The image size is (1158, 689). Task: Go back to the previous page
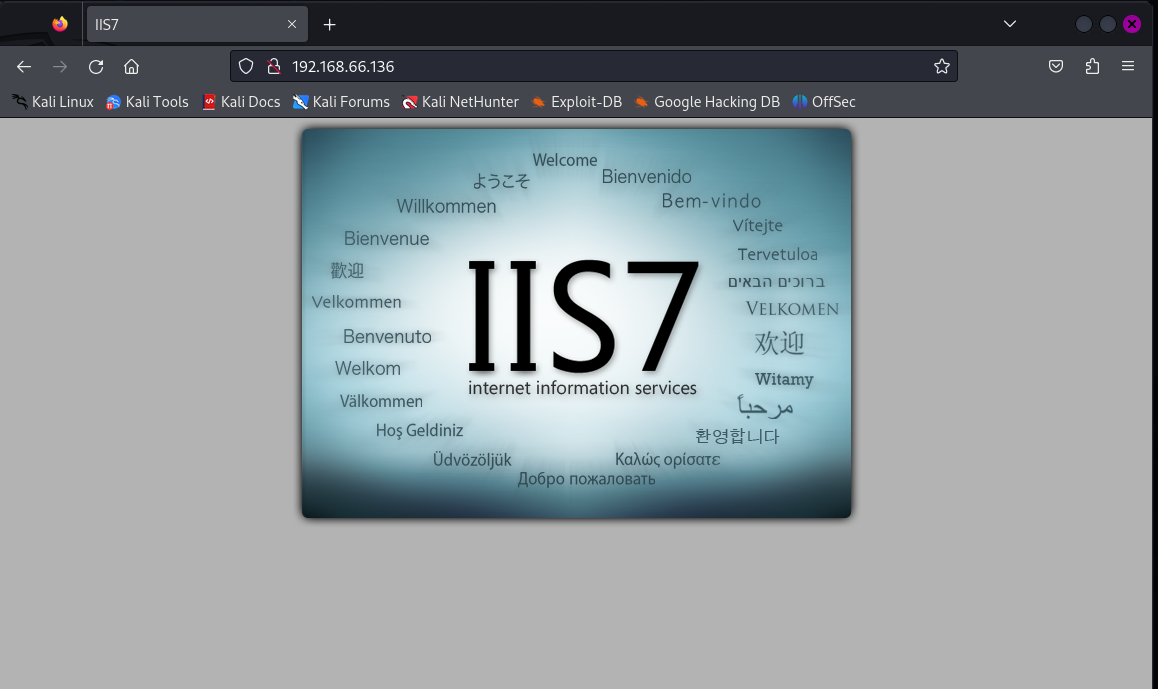coord(24,66)
